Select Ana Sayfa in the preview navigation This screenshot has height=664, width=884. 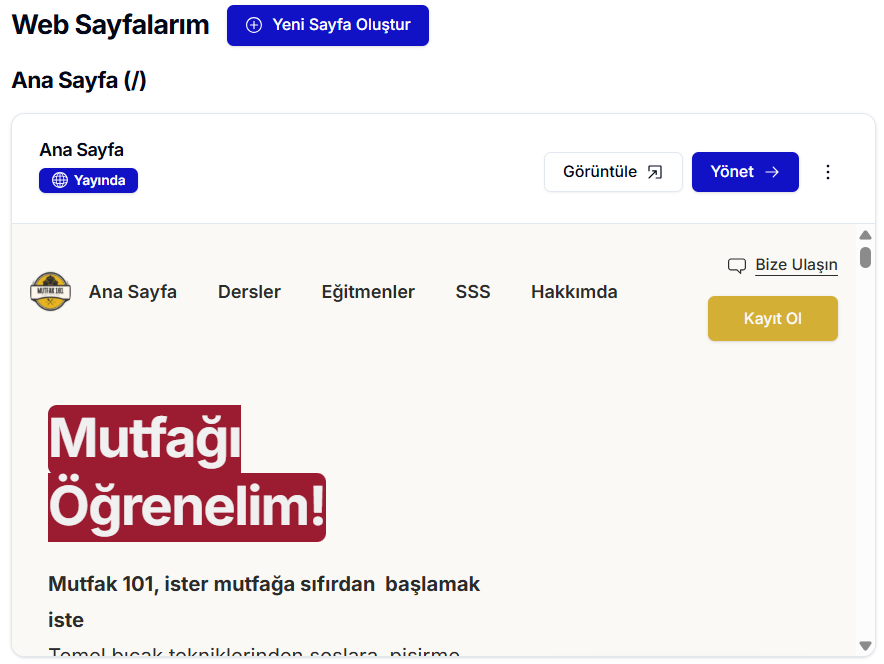coord(133,292)
